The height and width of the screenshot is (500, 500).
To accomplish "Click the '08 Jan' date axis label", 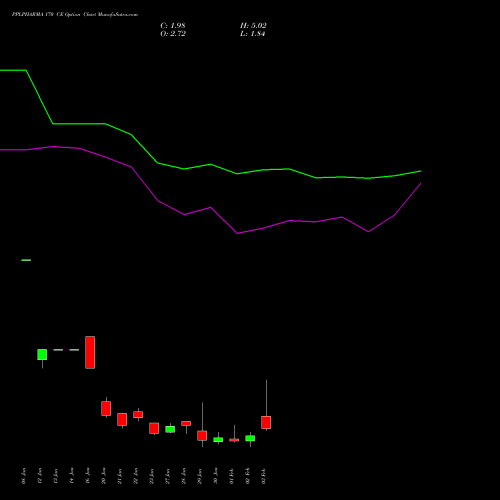I will 24,476.
